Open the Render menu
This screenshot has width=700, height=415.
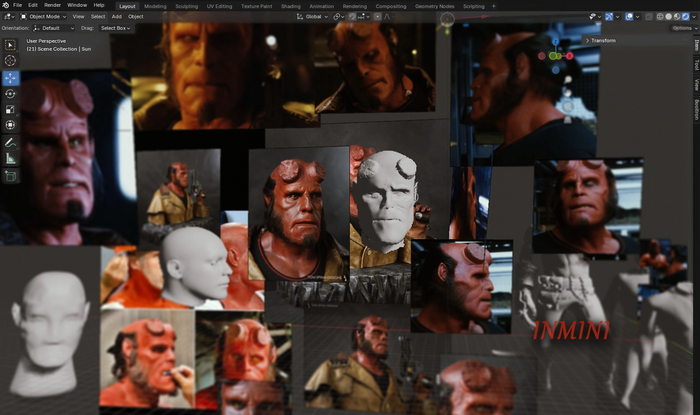[x=54, y=5]
